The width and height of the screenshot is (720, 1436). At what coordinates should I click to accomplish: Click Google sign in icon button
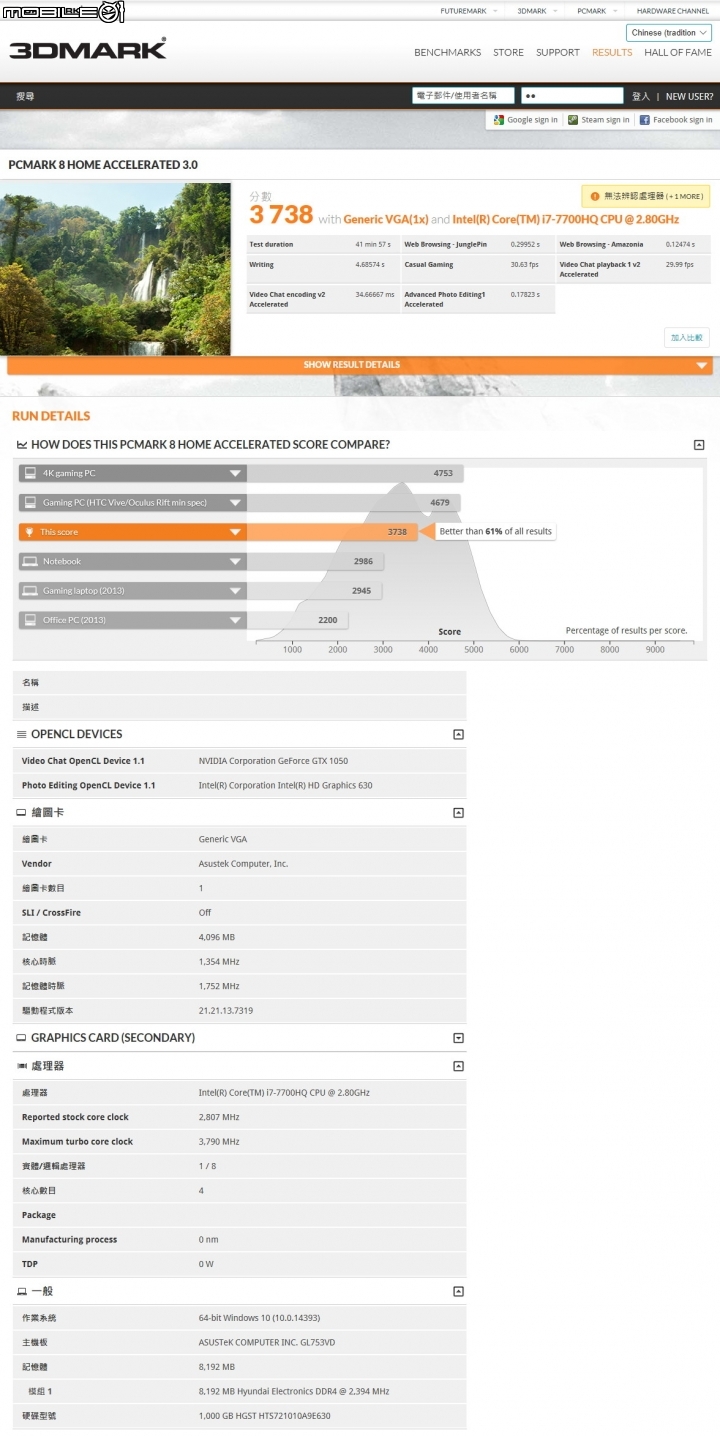click(498, 120)
